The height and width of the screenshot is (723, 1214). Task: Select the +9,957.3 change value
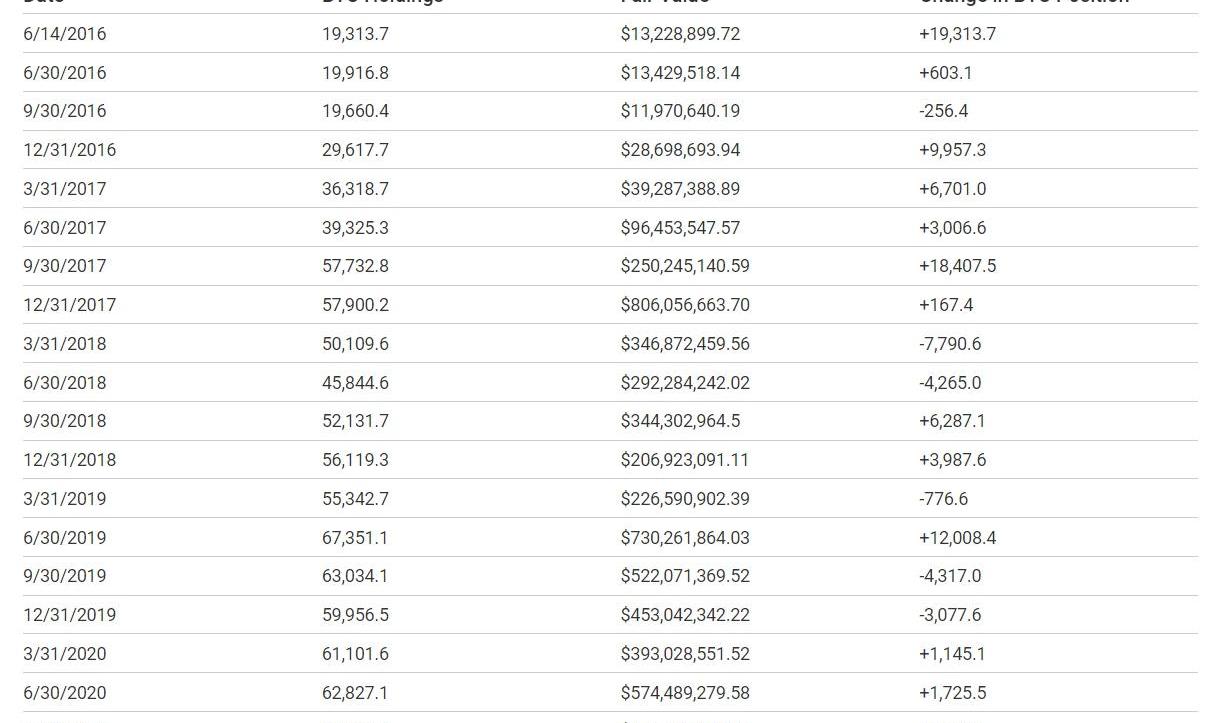coord(952,150)
